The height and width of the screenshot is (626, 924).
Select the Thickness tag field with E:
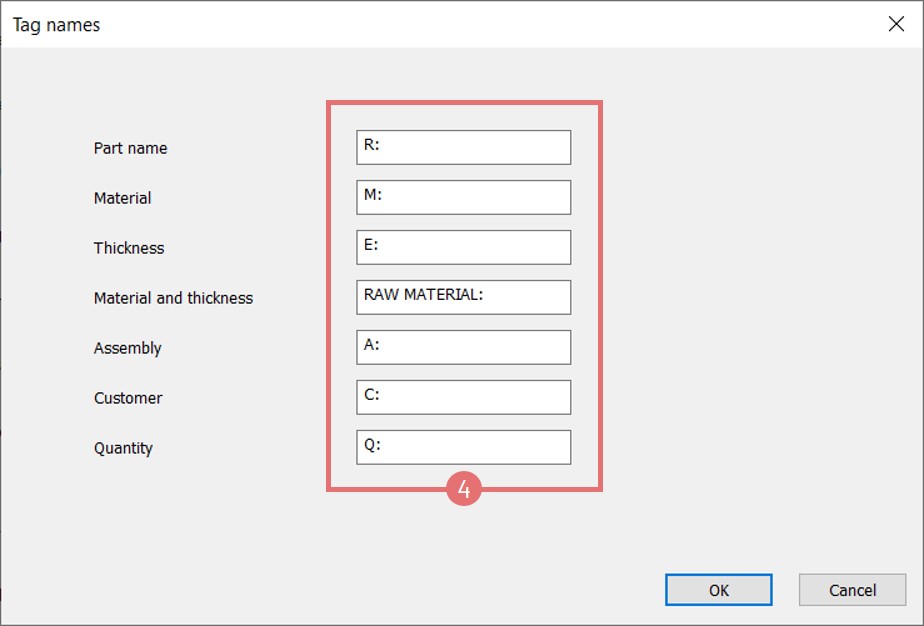tap(463, 247)
